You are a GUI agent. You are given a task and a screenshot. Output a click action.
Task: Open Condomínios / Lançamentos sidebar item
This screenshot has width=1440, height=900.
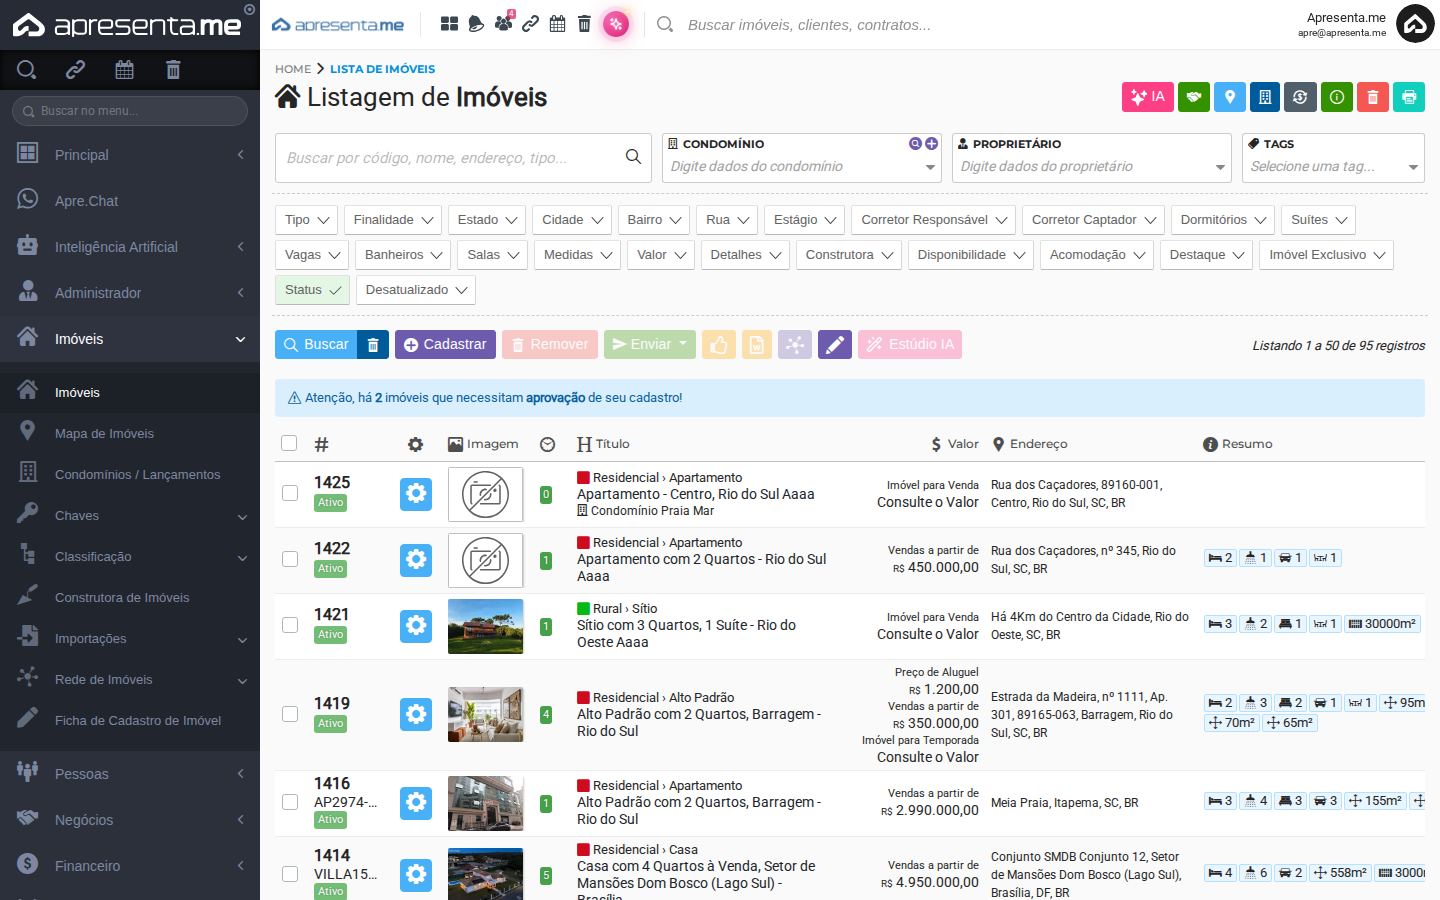click(130, 474)
